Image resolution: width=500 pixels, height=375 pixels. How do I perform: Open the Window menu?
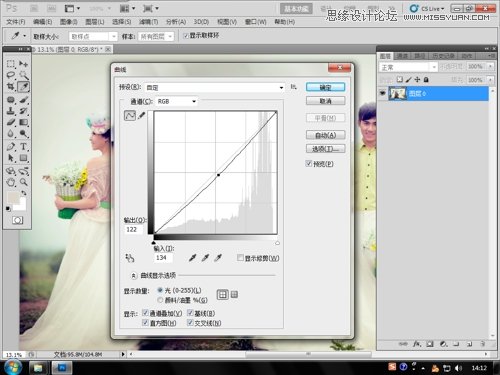coord(256,22)
